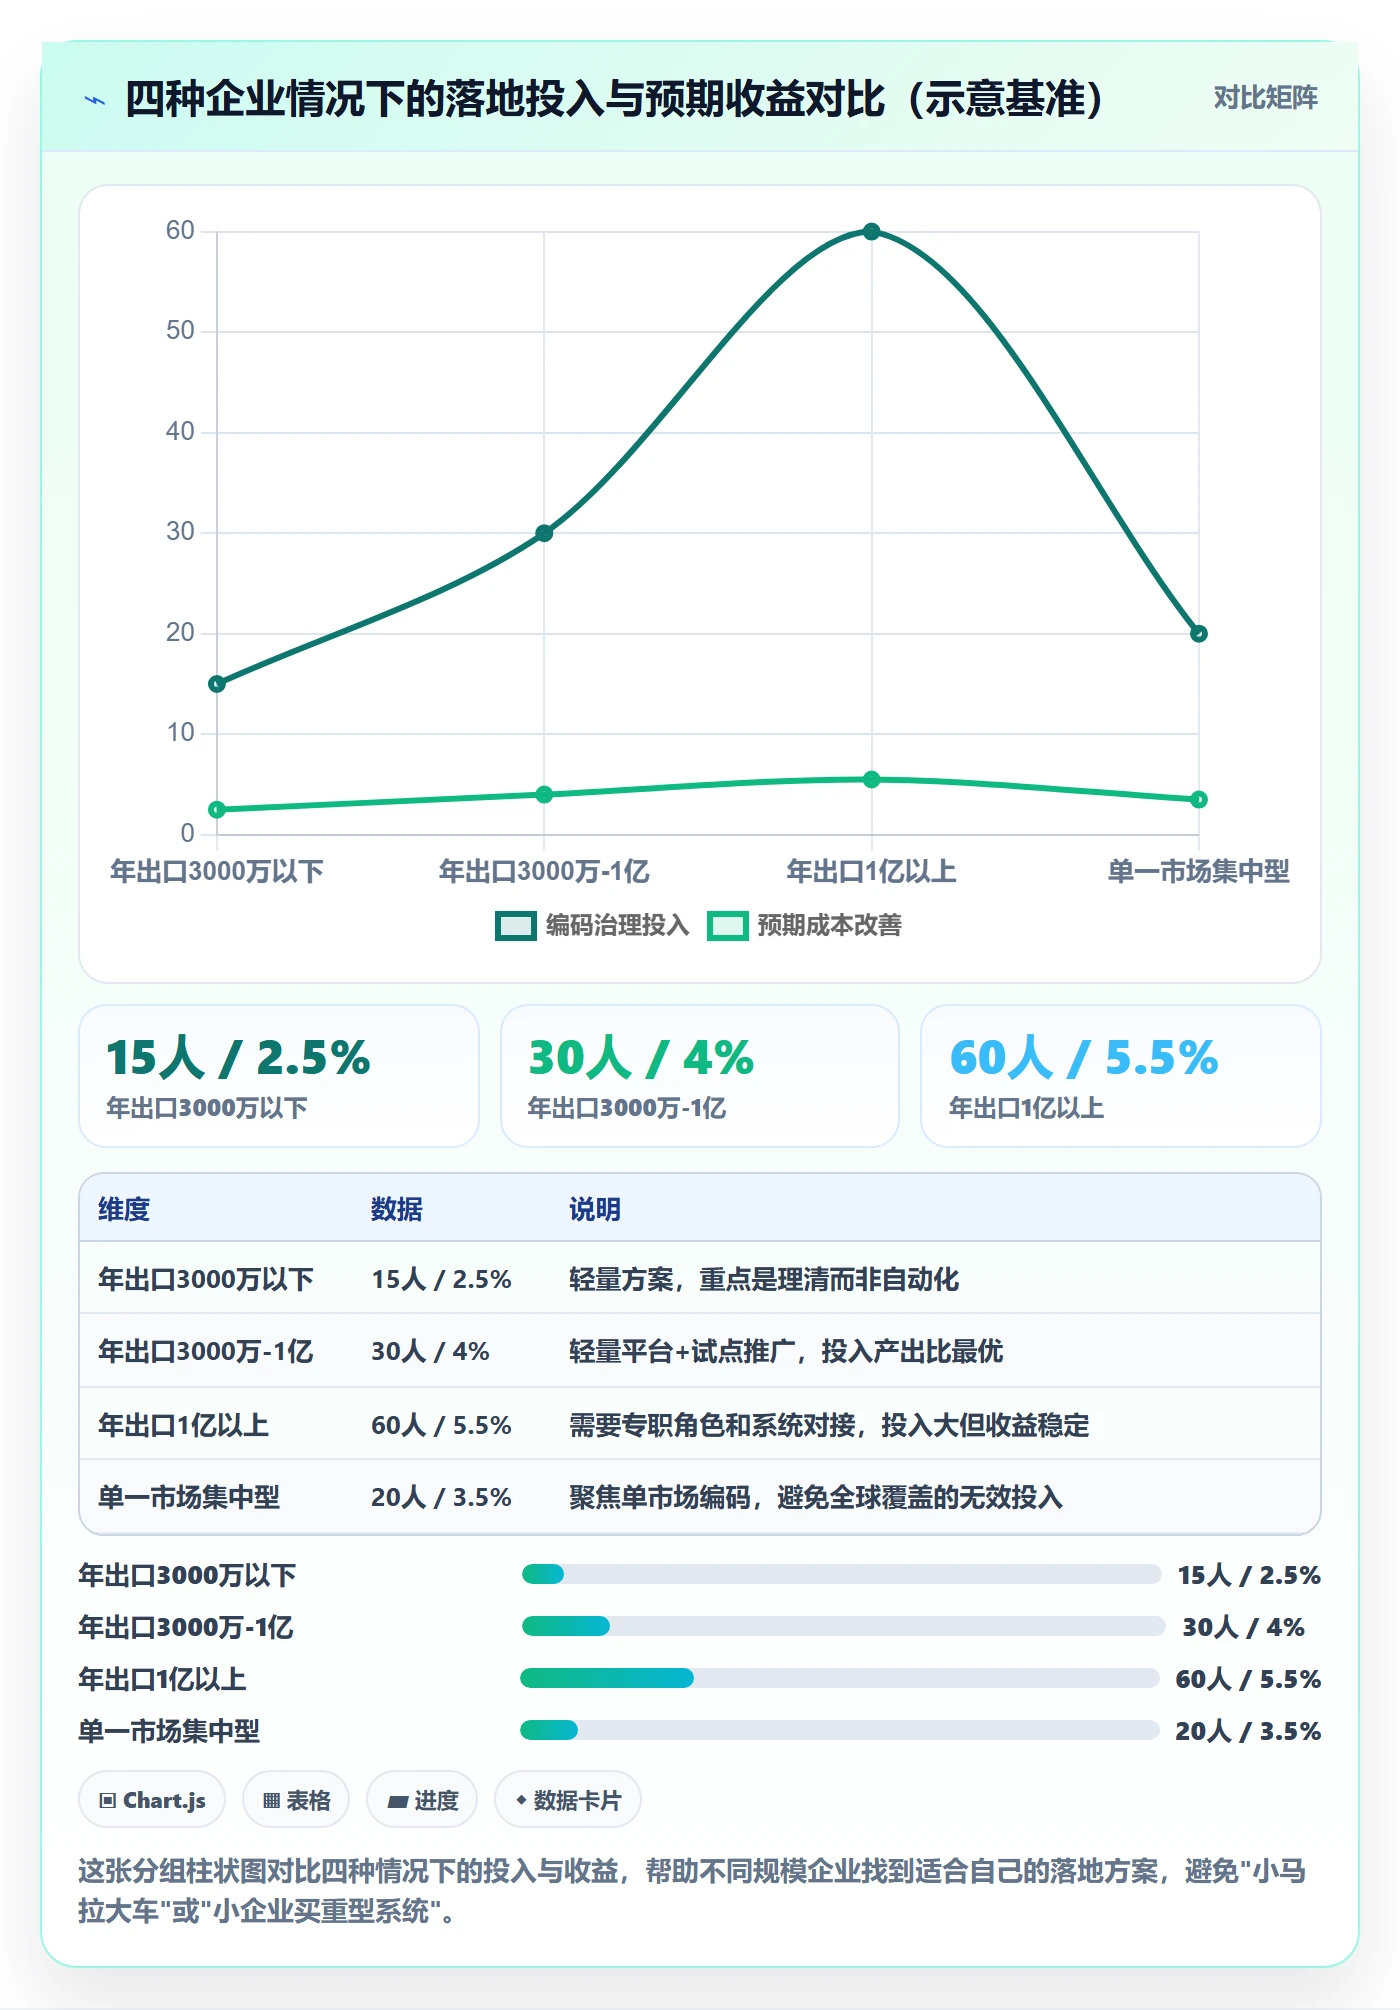Click the progress bar for 单一市场集中型

pos(840,1731)
